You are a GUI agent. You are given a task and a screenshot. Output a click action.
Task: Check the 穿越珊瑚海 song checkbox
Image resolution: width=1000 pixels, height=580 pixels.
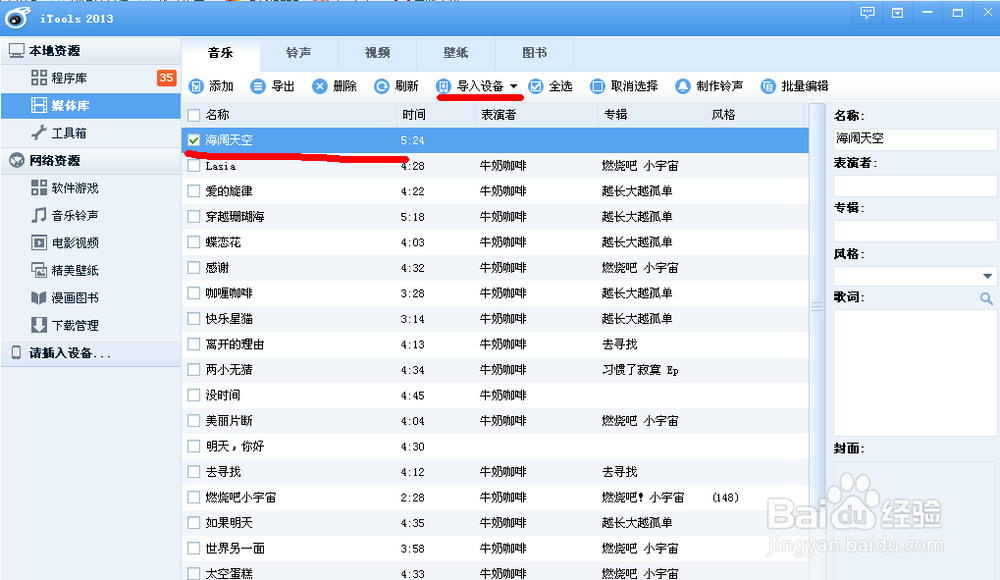point(194,216)
